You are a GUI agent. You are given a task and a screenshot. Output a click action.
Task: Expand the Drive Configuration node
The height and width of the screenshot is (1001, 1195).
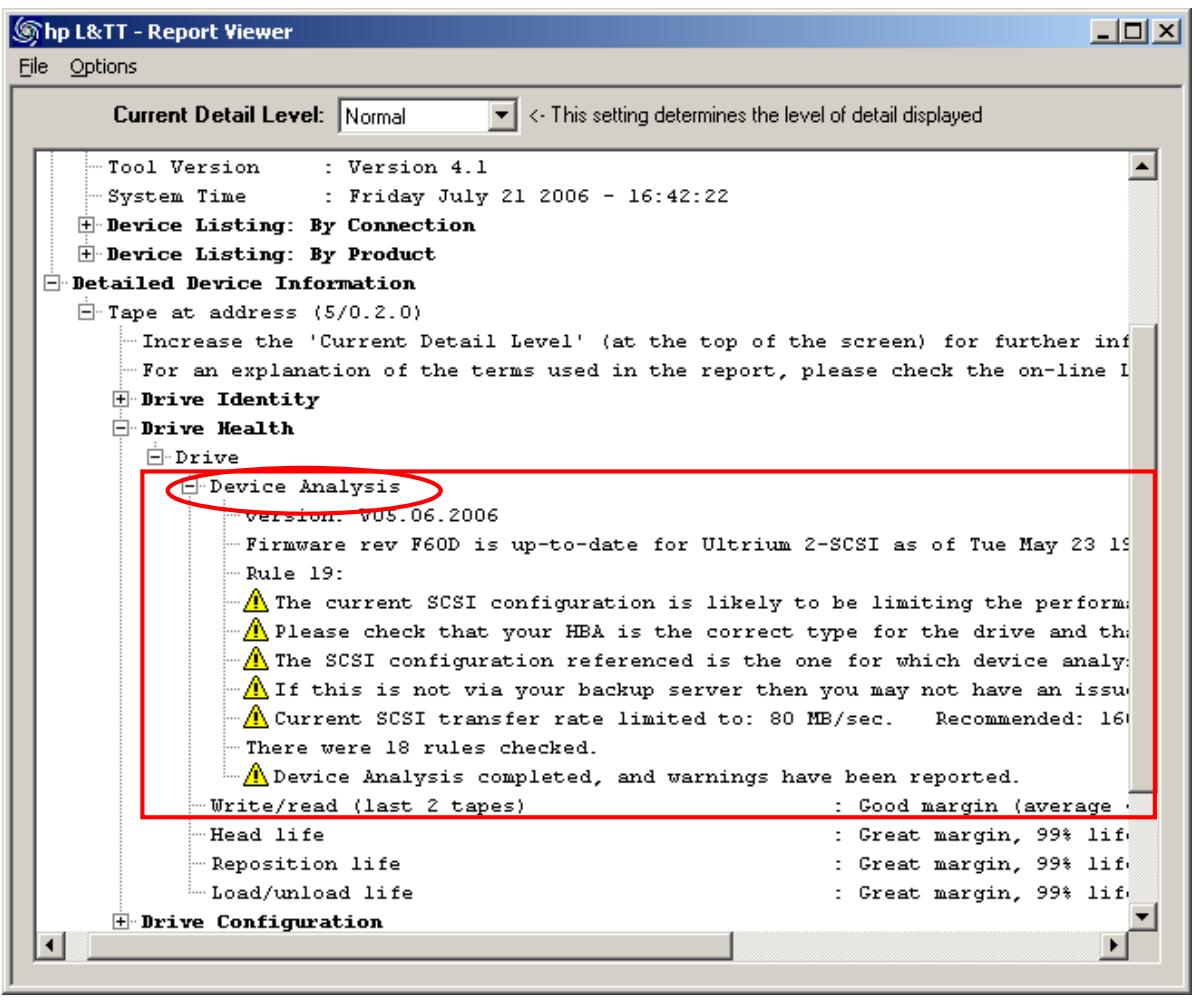(x=120, y=922)
